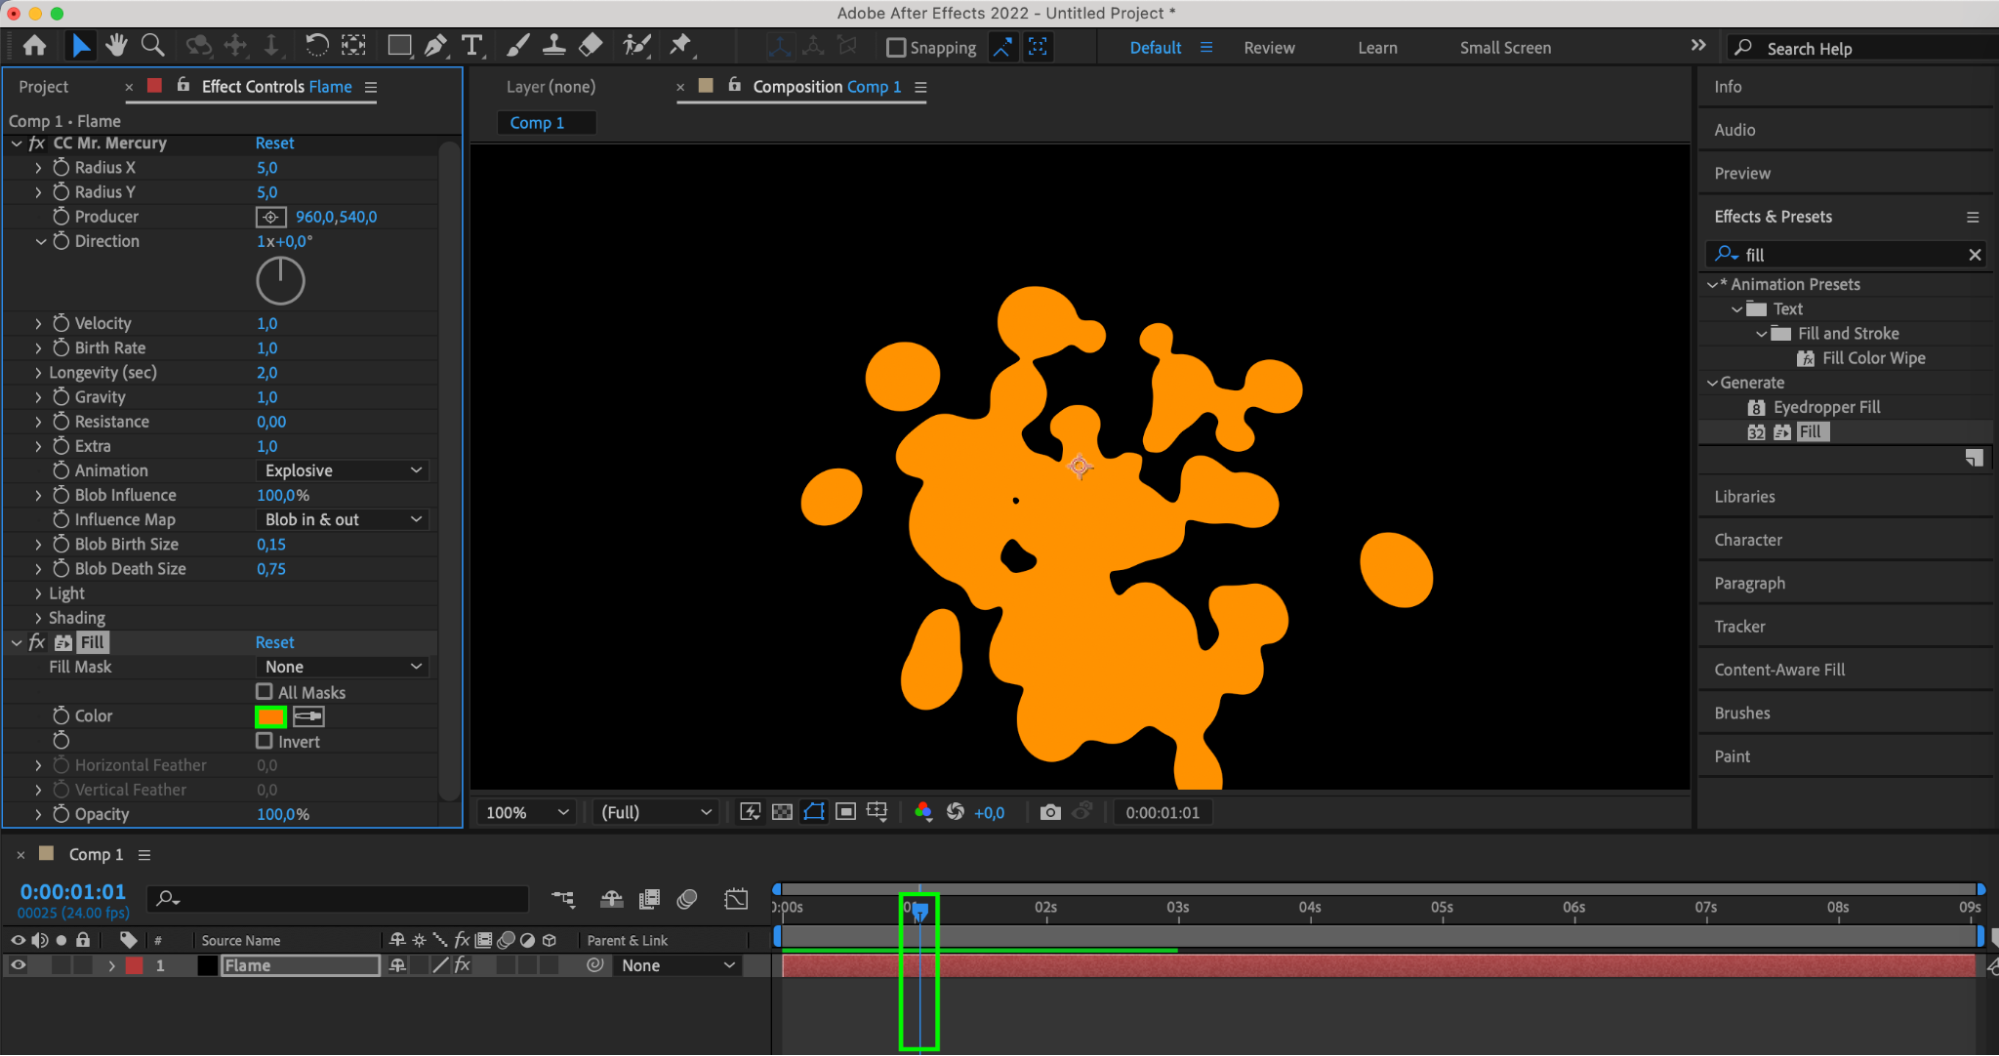Open the Project panel tab
Image resolution: width=1999 pixels, height=1056 pixels.
pos(44,87)
